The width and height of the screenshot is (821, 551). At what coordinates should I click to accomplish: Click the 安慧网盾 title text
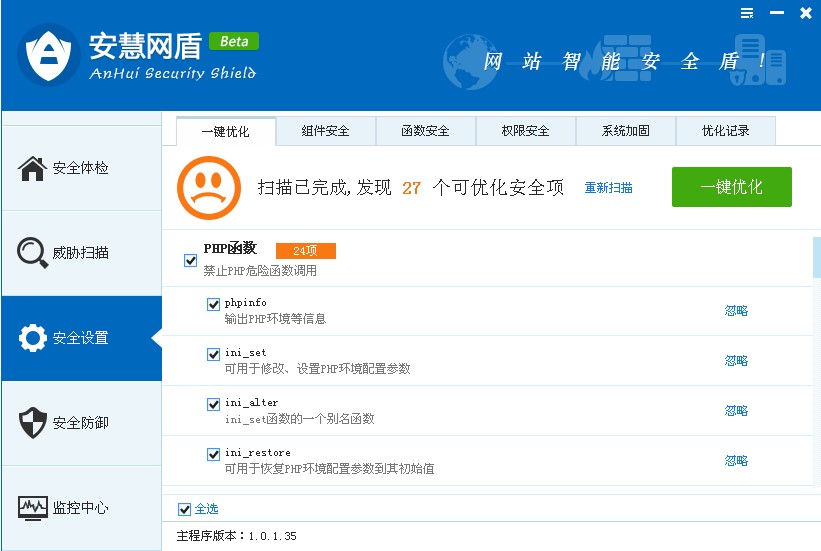[x=145, y=46]
